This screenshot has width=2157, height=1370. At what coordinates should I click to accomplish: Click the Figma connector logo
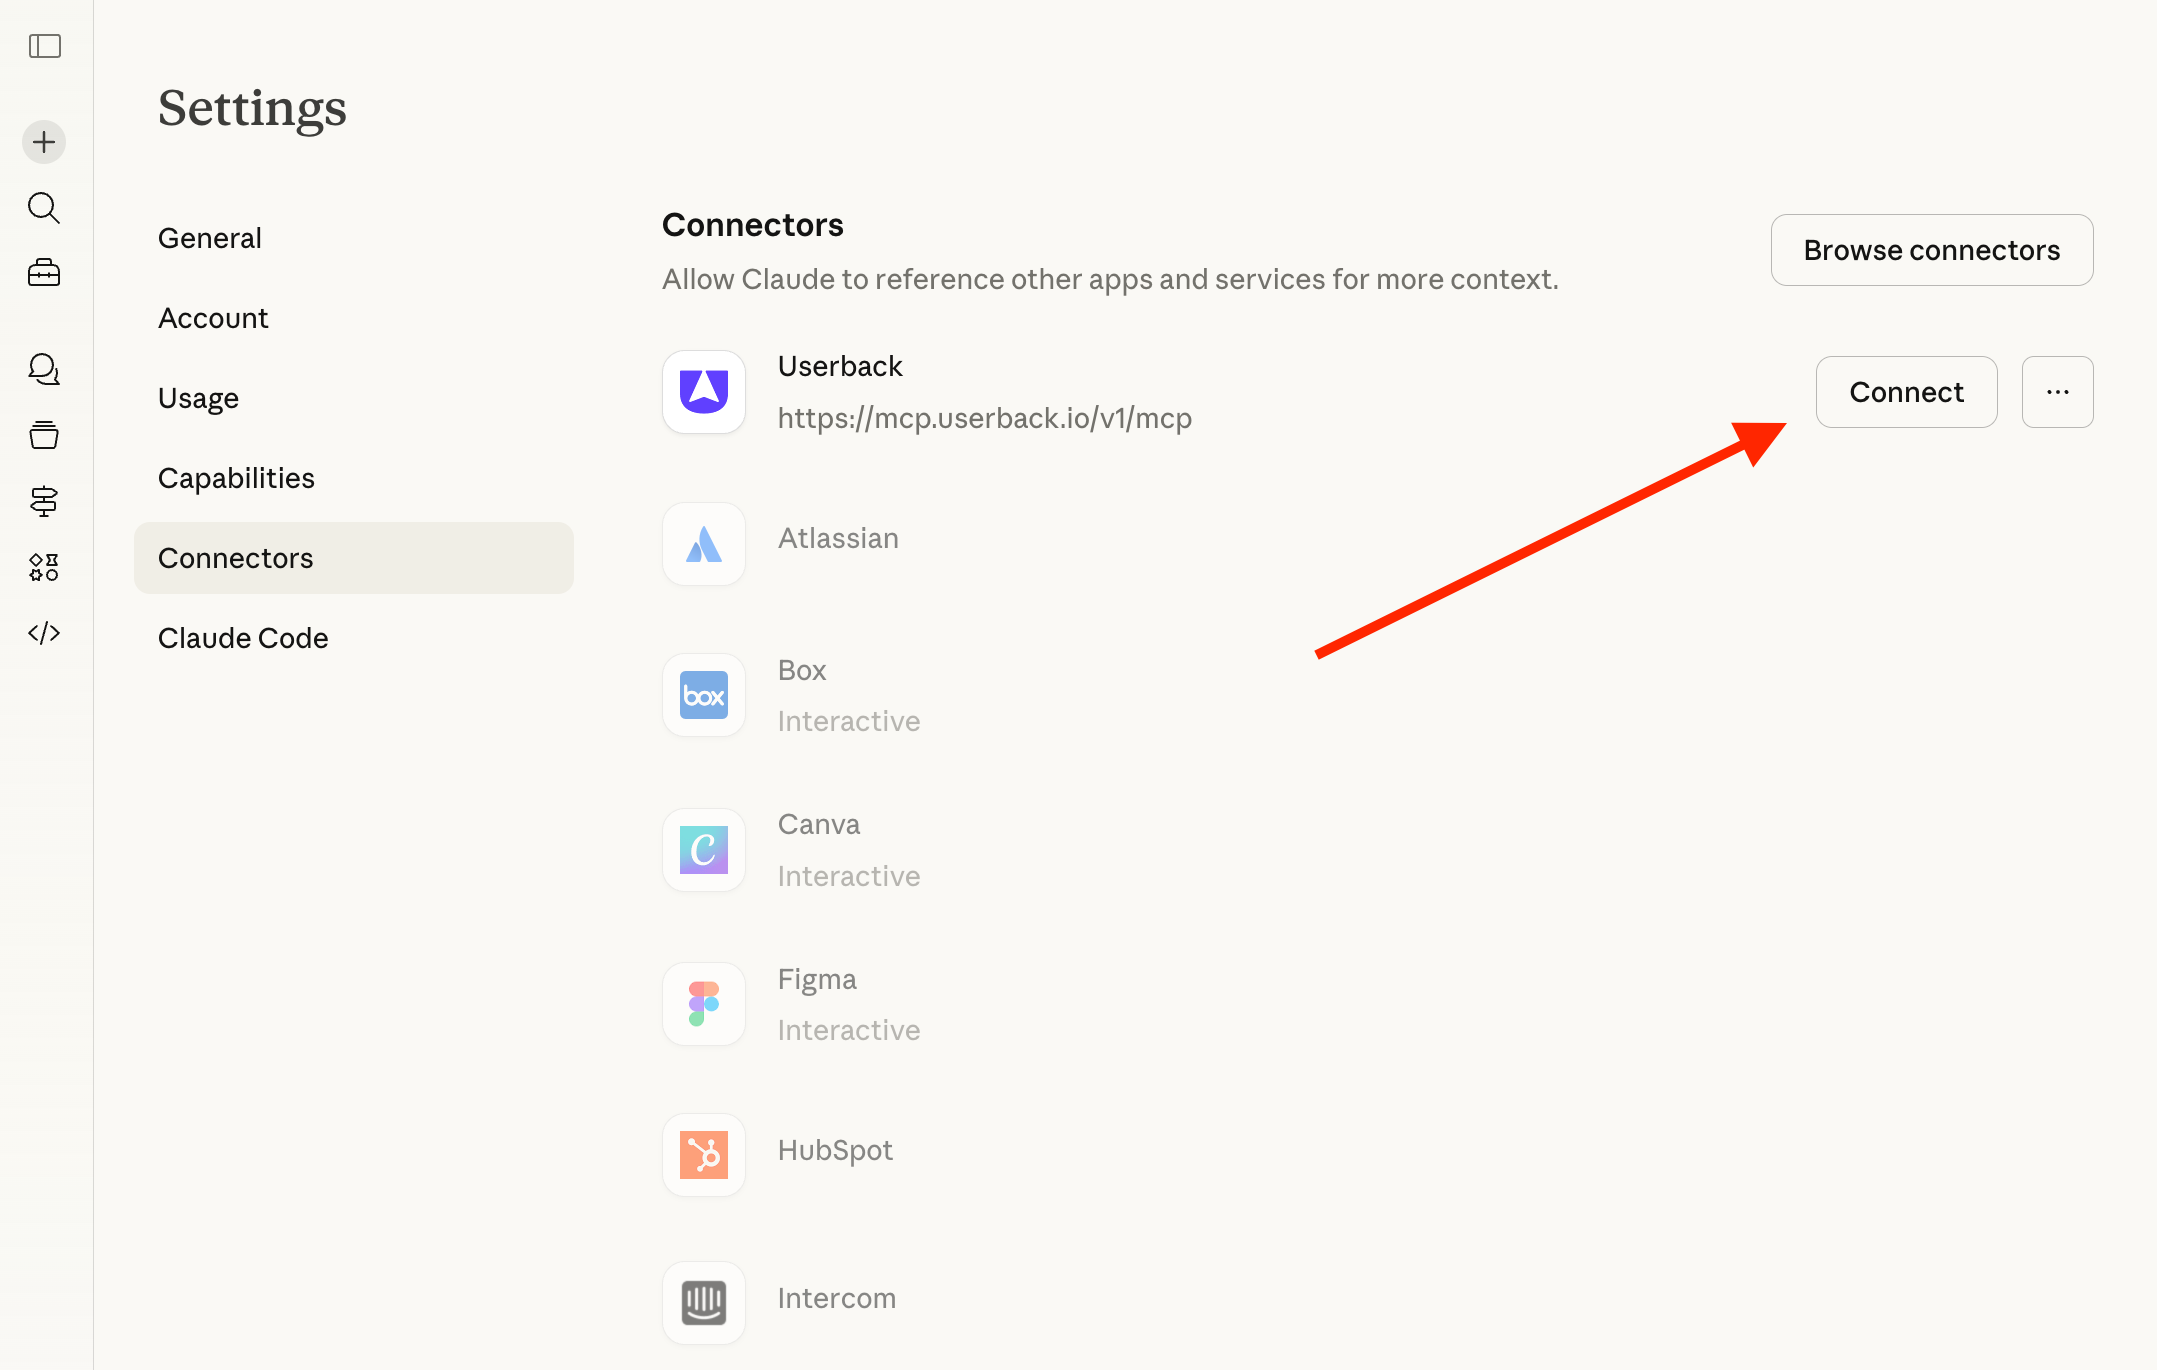[704, 1004]
